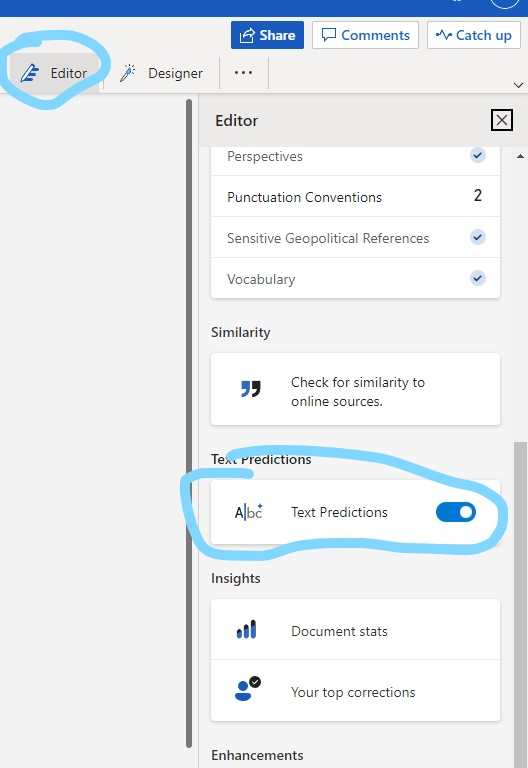This screenshot has width=528, height=768.
Task: Close the Editor pane
Action: 502,120
